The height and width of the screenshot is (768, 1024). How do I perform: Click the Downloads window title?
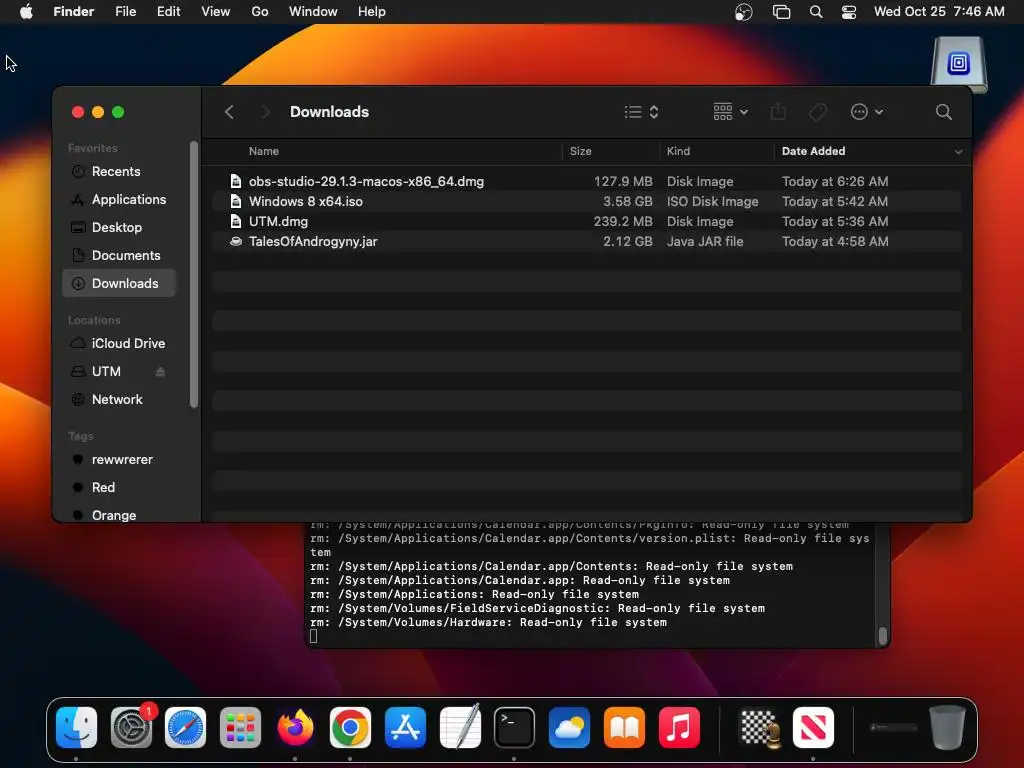pos(329,112)
